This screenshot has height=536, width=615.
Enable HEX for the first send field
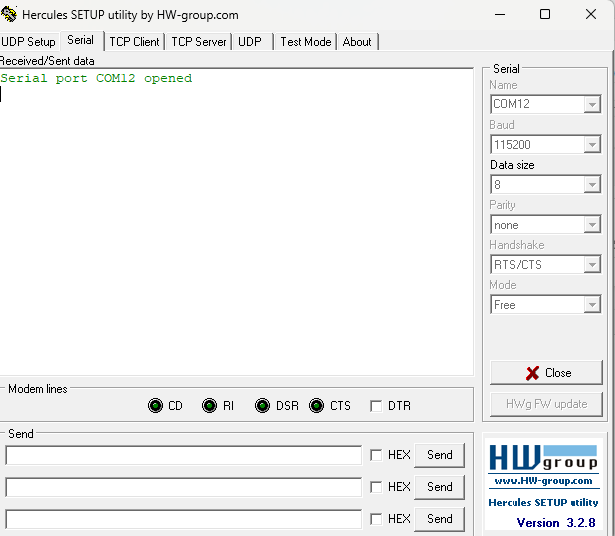[376, 455]
